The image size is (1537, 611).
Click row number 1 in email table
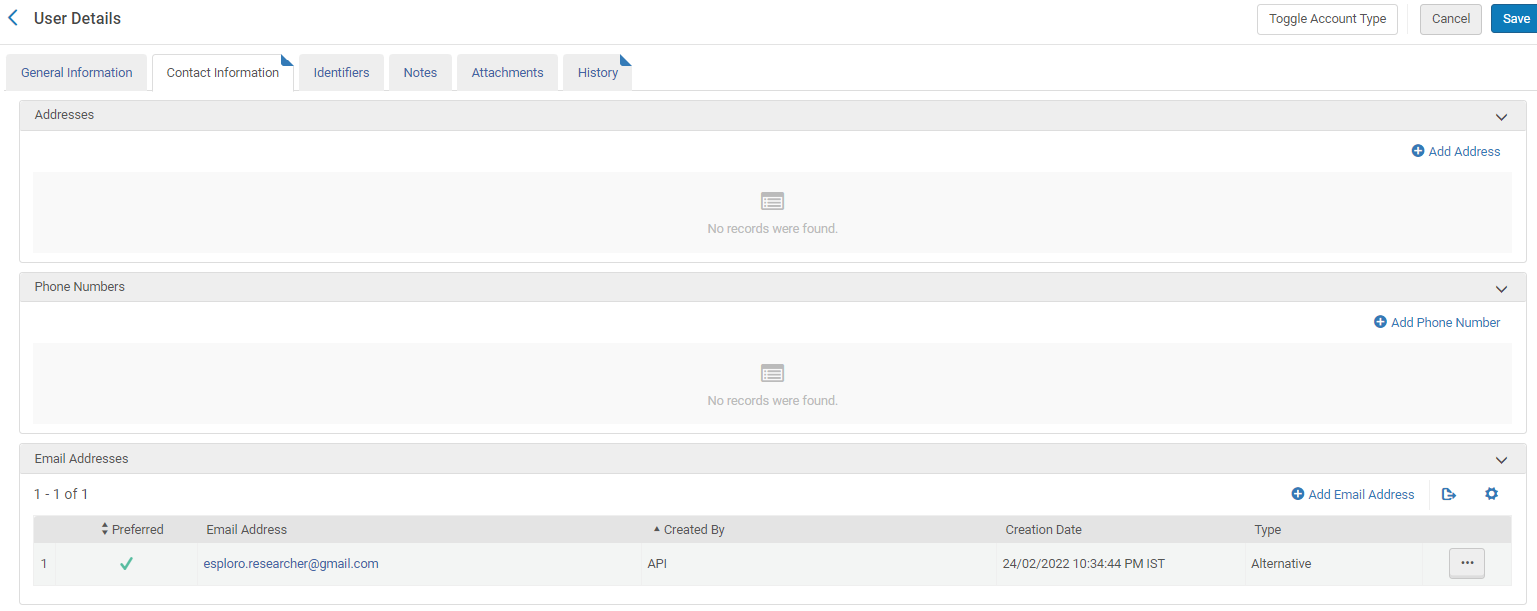tap(44, 564)
